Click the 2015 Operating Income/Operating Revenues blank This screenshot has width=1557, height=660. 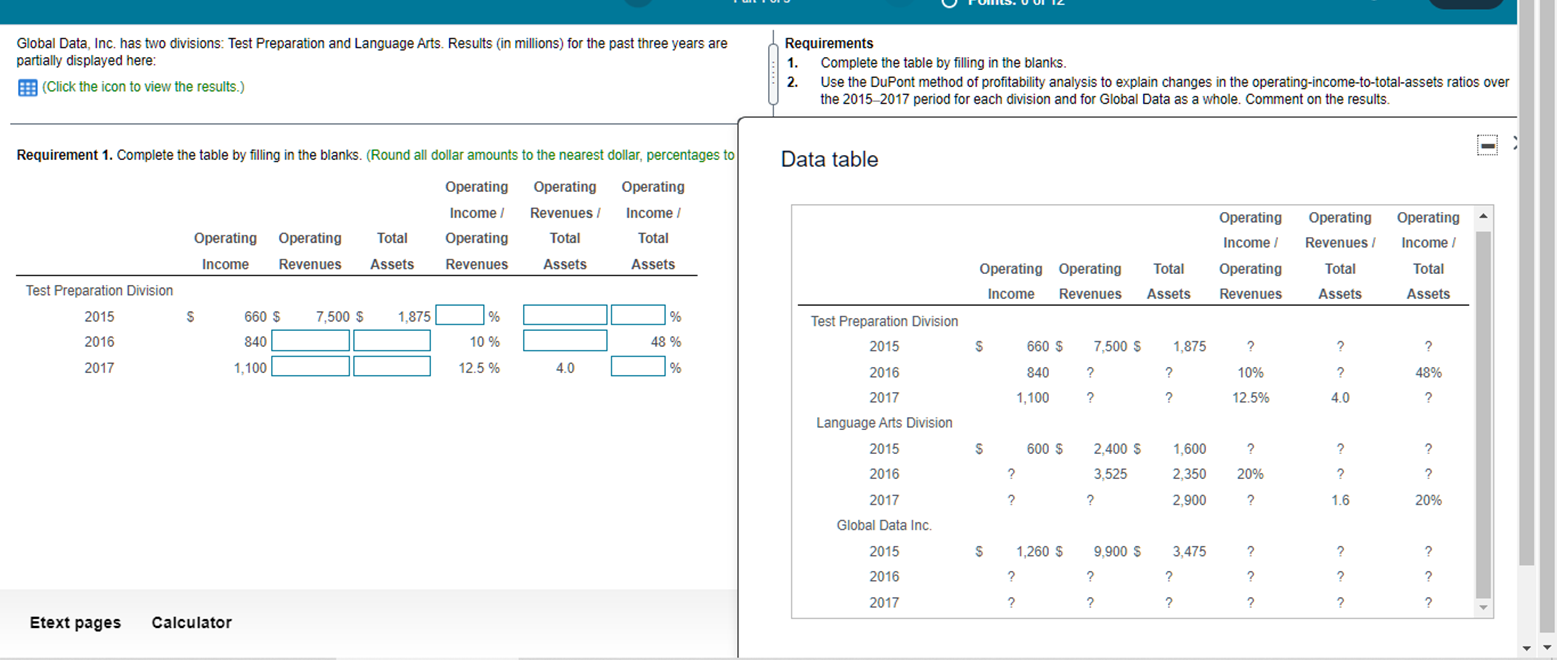459,315
